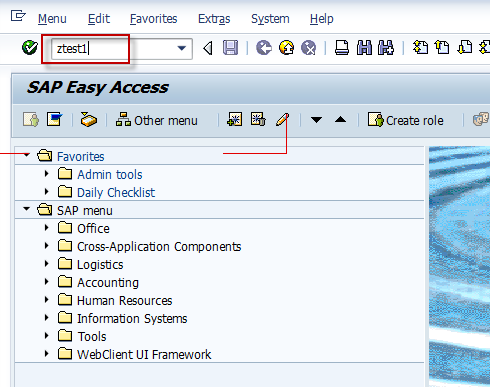The width and height of the screenshot is (490, 387).
Task: Expand the Information Systems folder
Action: pos(47,318)
